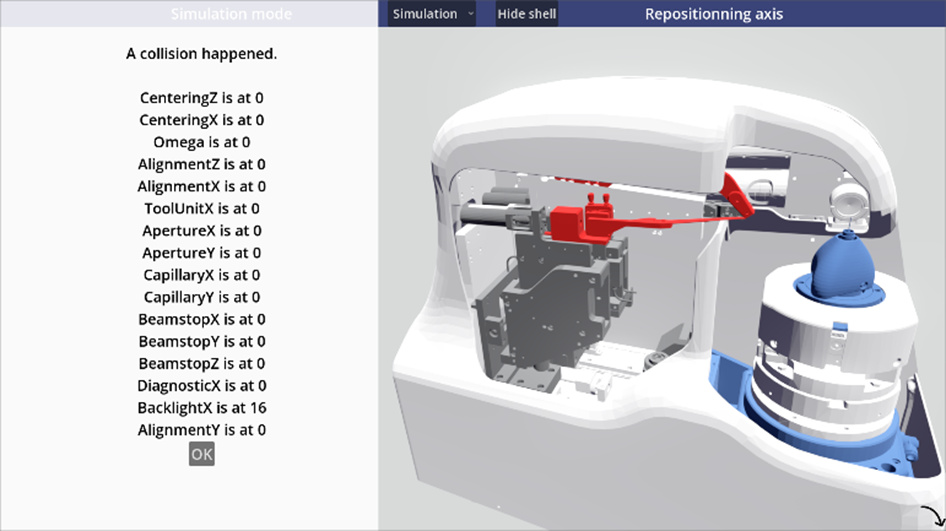
Task: Click the Hide shell button
Action: pos(527,14)
